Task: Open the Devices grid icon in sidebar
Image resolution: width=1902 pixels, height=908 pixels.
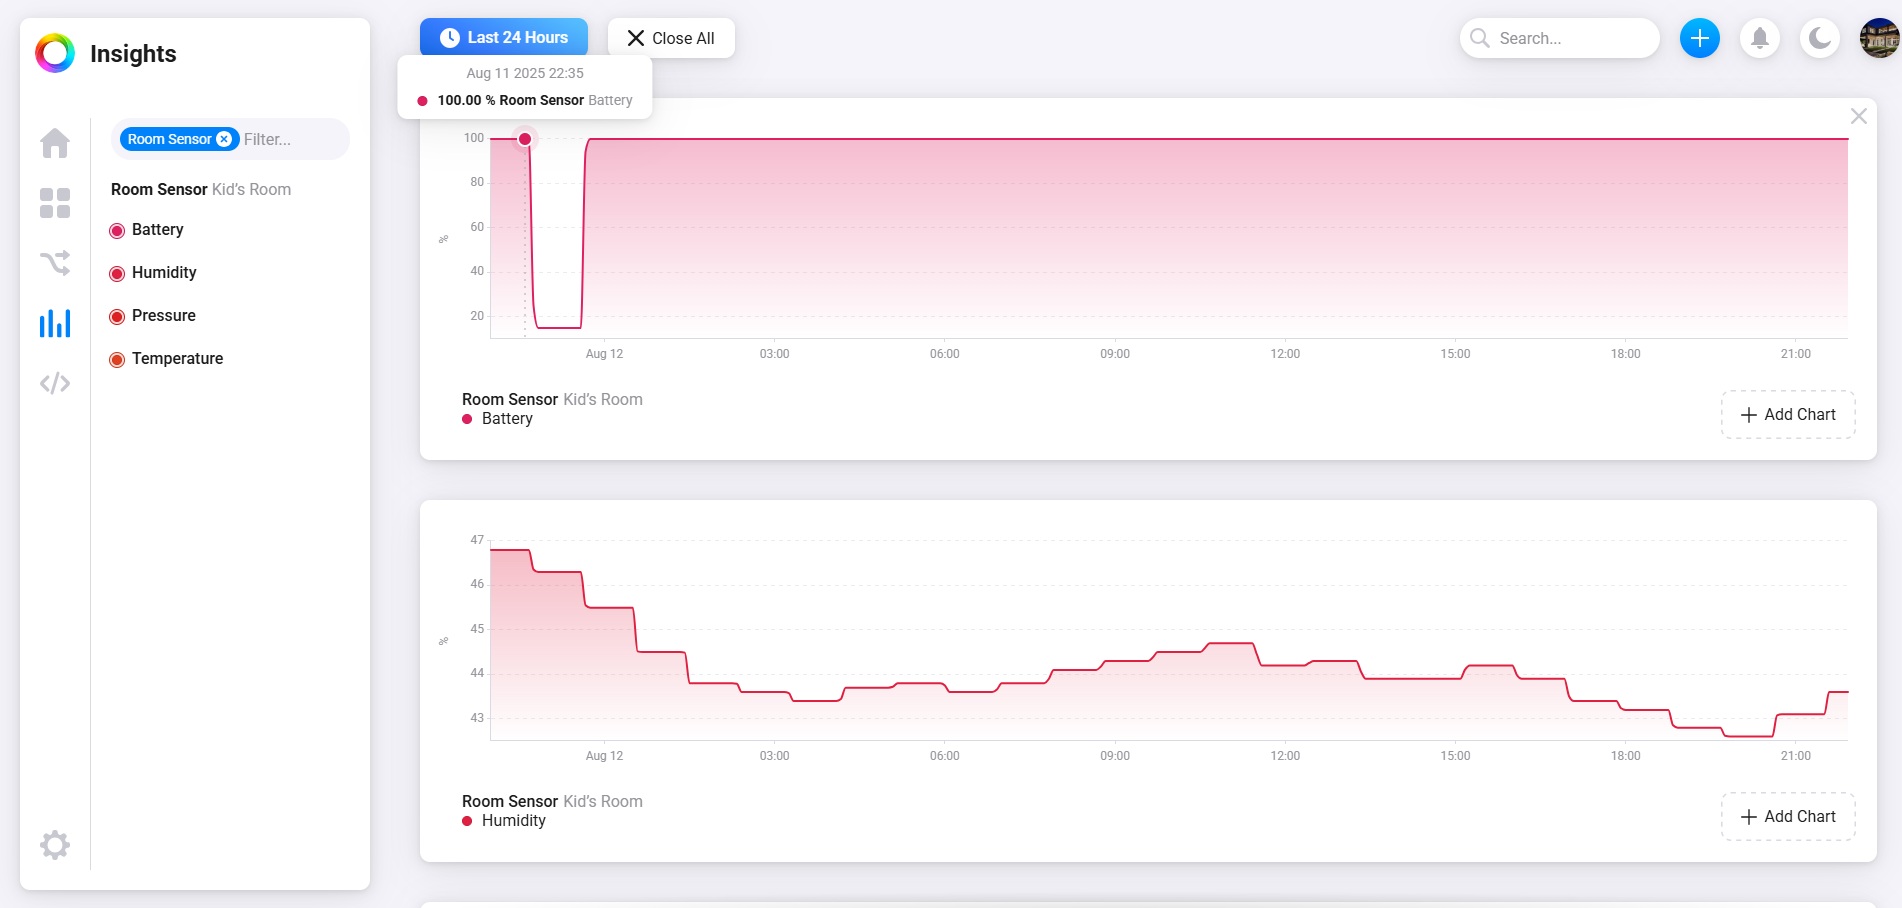Action: click(x=55, y=203)
